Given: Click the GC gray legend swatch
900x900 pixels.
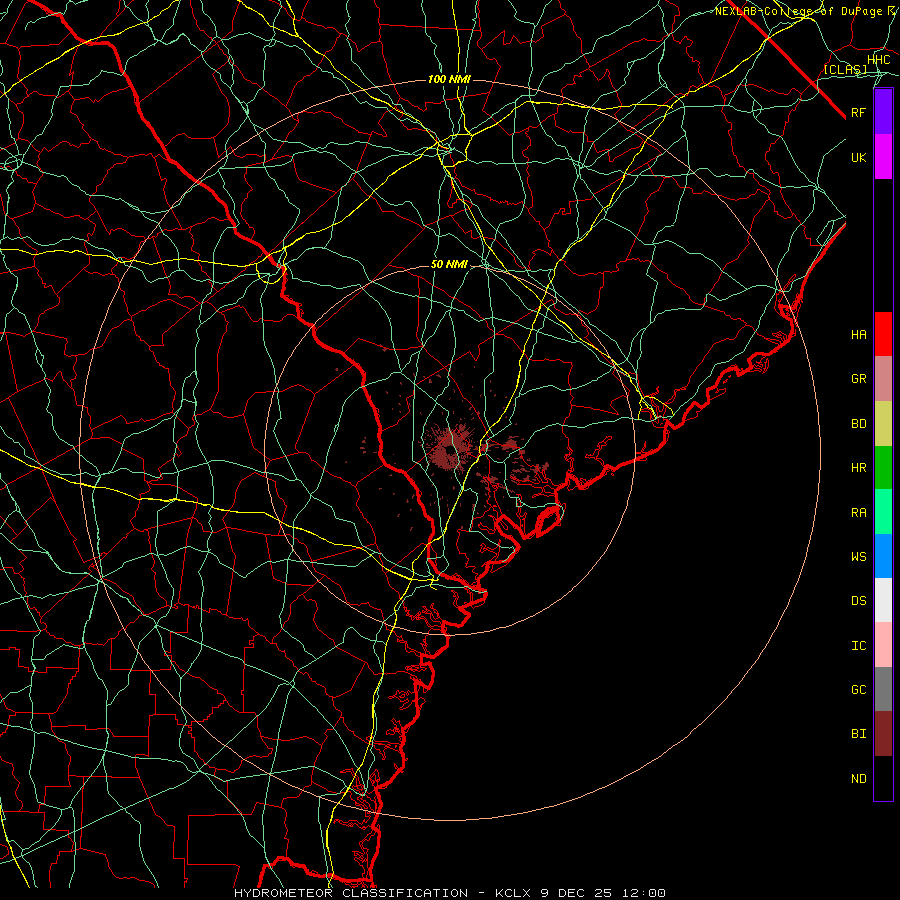Looking at the screenshot, I should [883, 689].
